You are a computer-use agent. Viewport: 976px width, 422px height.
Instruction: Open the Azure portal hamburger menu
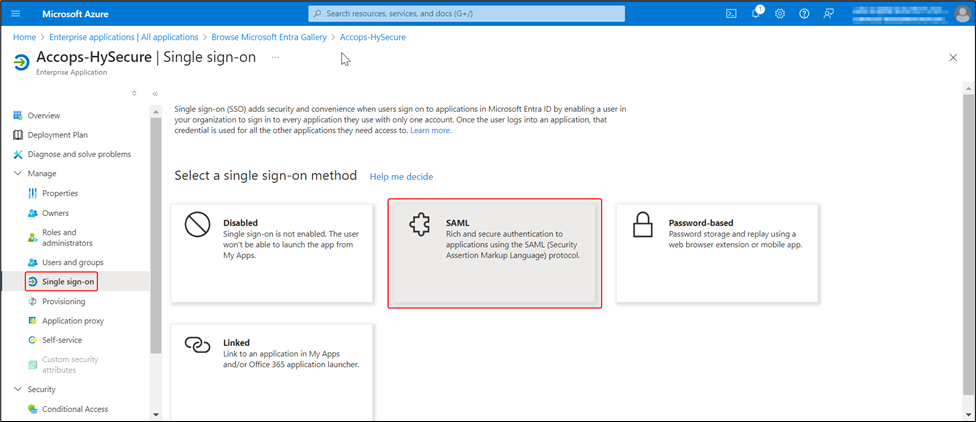click(x=15, y=14)
